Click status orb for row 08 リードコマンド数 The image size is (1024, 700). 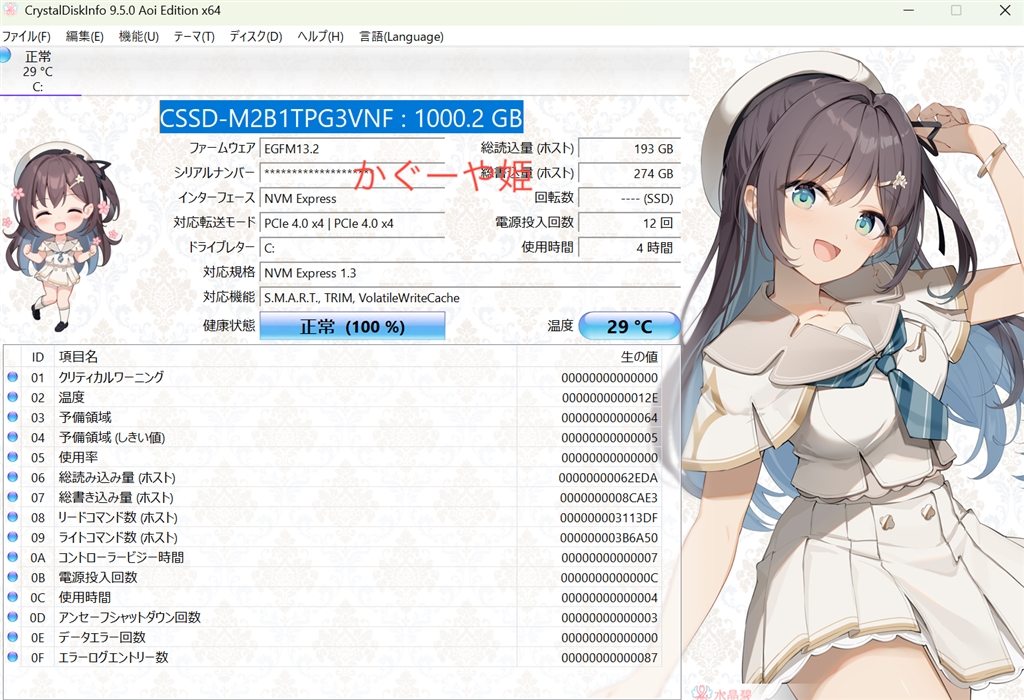tap(12, 517)
